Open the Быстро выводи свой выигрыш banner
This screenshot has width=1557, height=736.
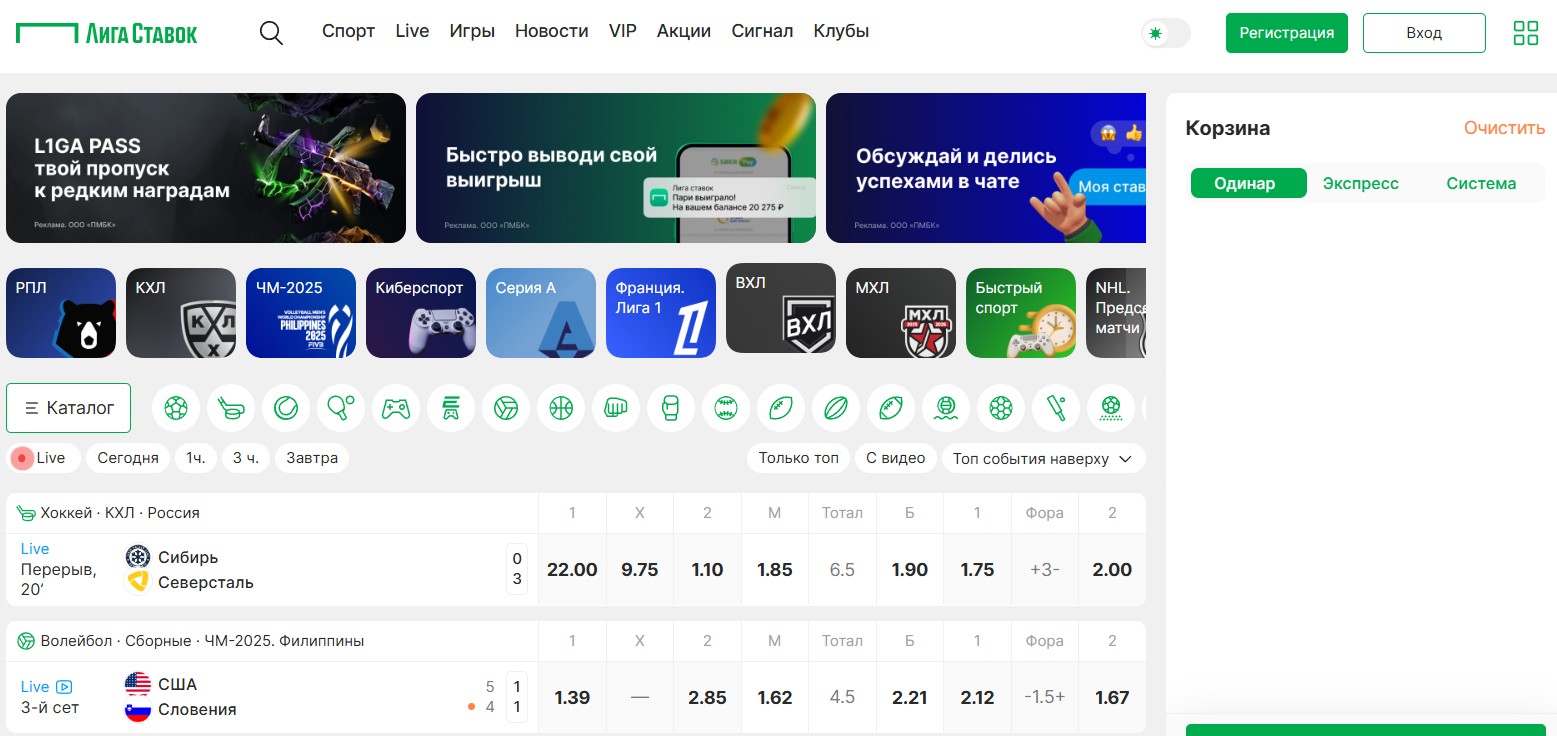pos(616,168)
